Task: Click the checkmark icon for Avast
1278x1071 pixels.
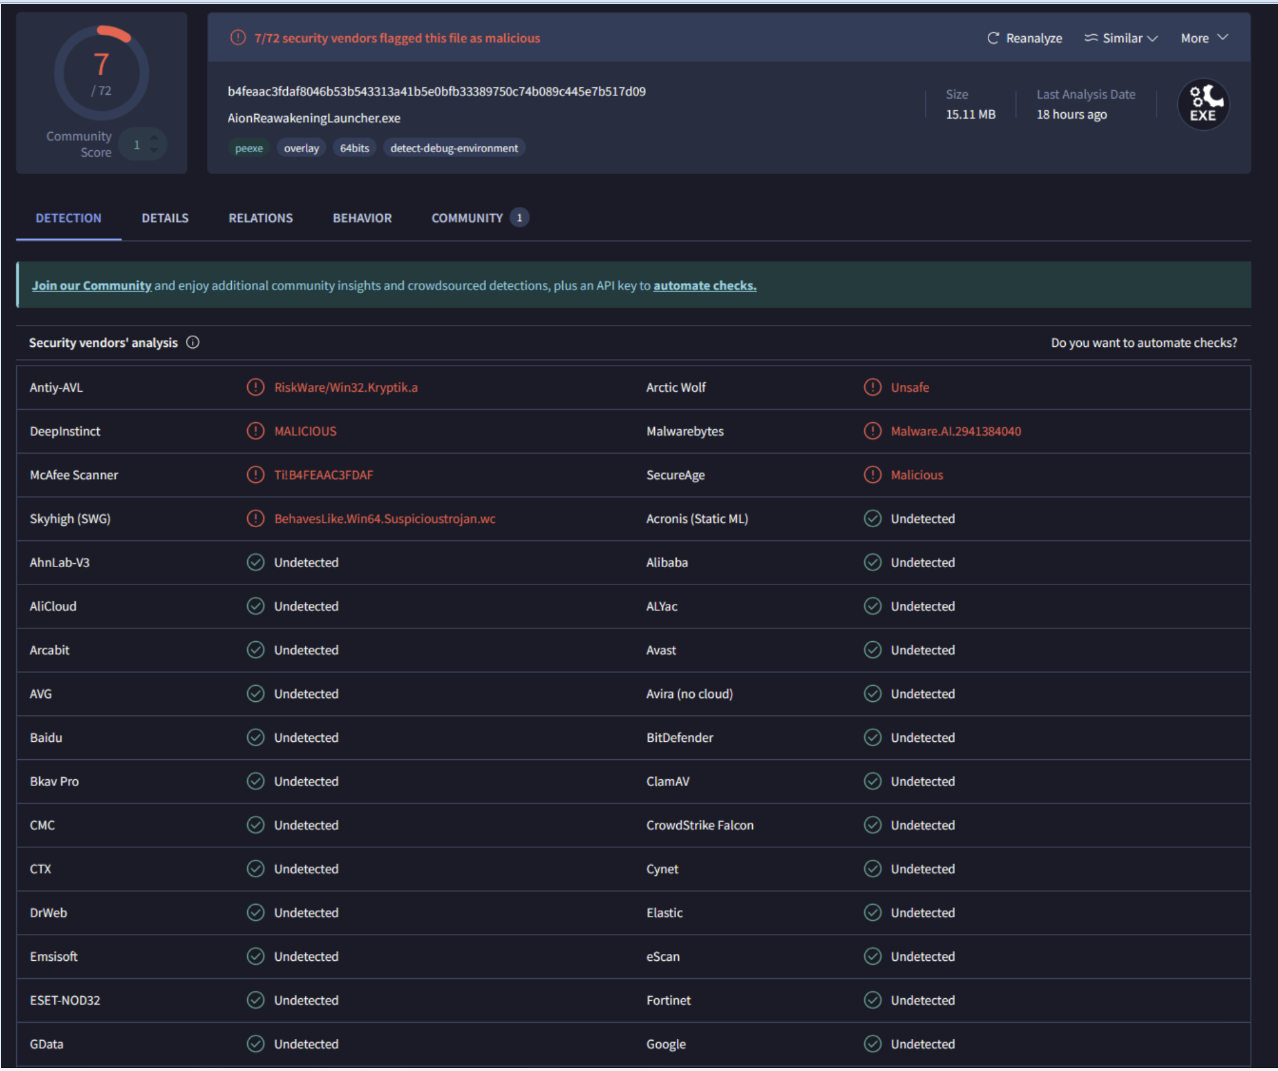Action: click(873, 650)
